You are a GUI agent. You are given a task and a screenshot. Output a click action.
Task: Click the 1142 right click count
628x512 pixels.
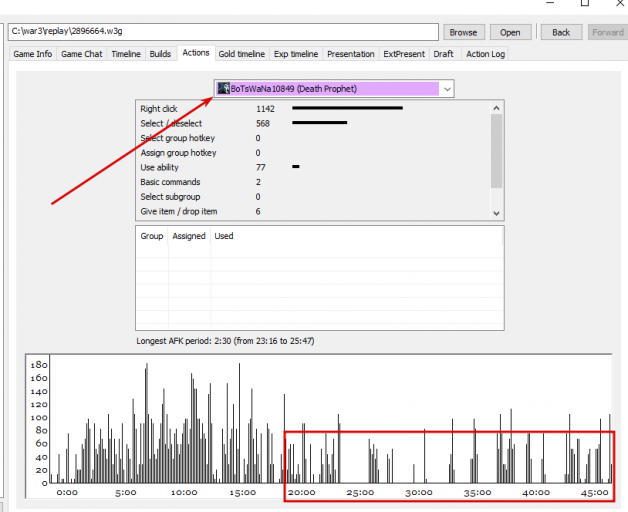(265, 109)
